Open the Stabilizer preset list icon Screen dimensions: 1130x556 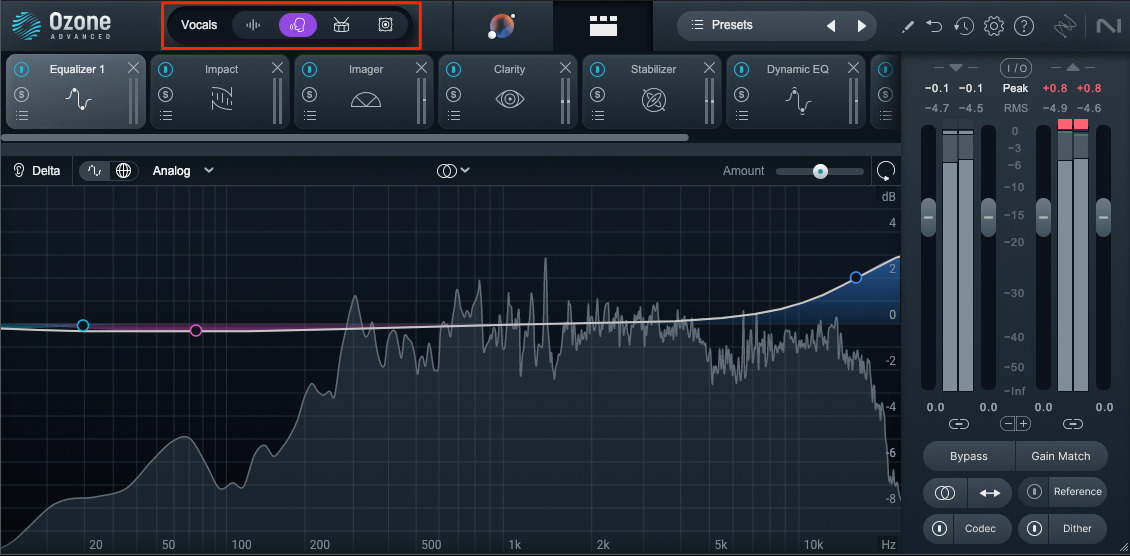coord(598,116)
